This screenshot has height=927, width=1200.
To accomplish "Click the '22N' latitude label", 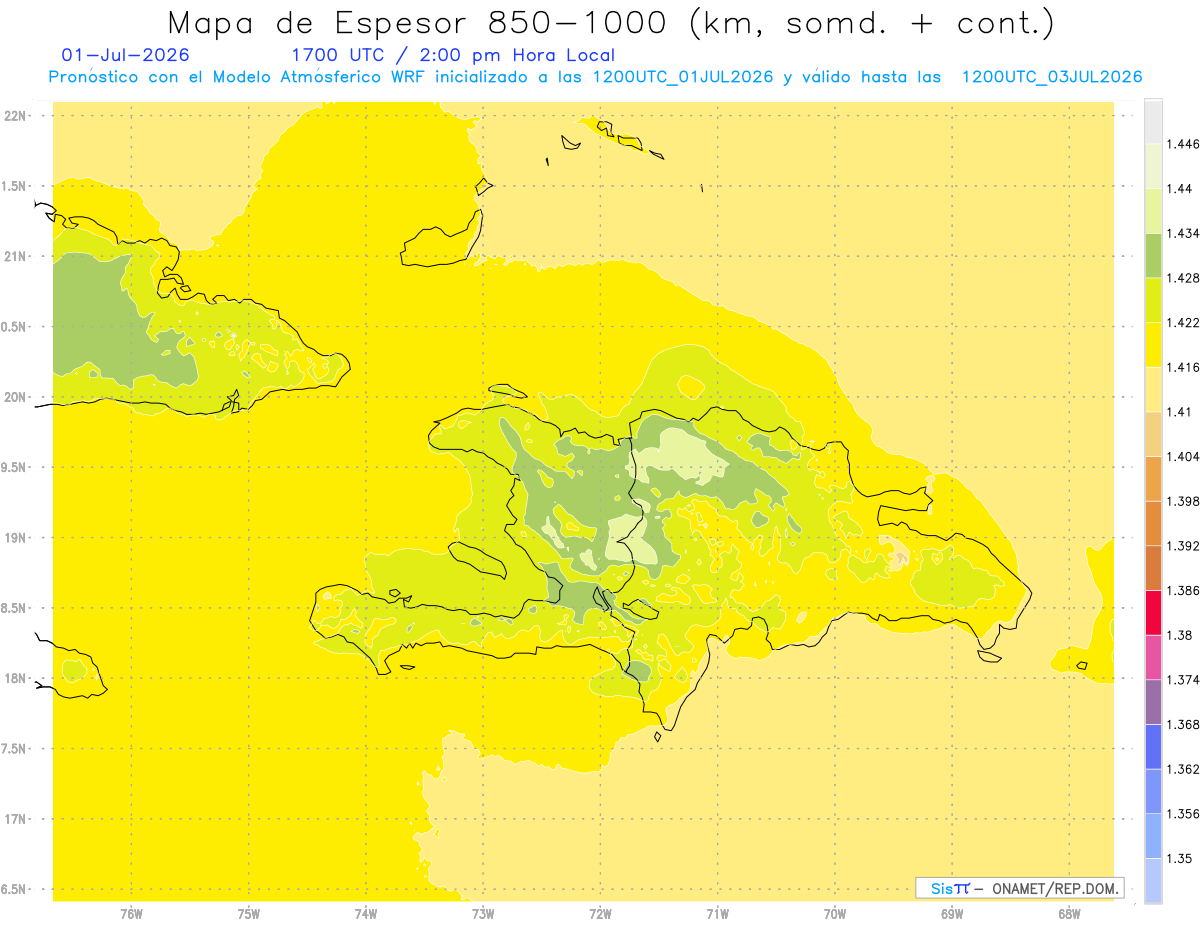I will [x=15, y=115].
